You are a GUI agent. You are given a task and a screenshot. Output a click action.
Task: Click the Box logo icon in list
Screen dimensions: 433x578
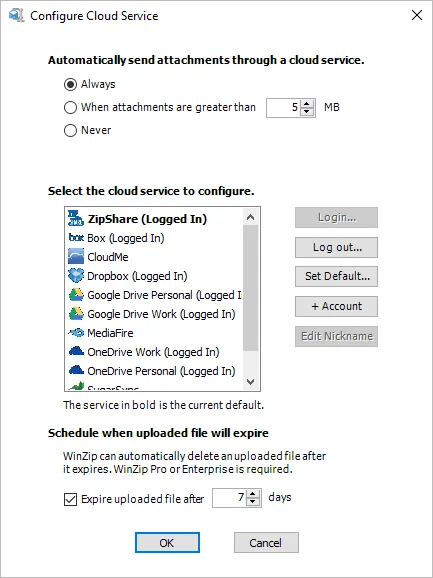click(76, 238)
